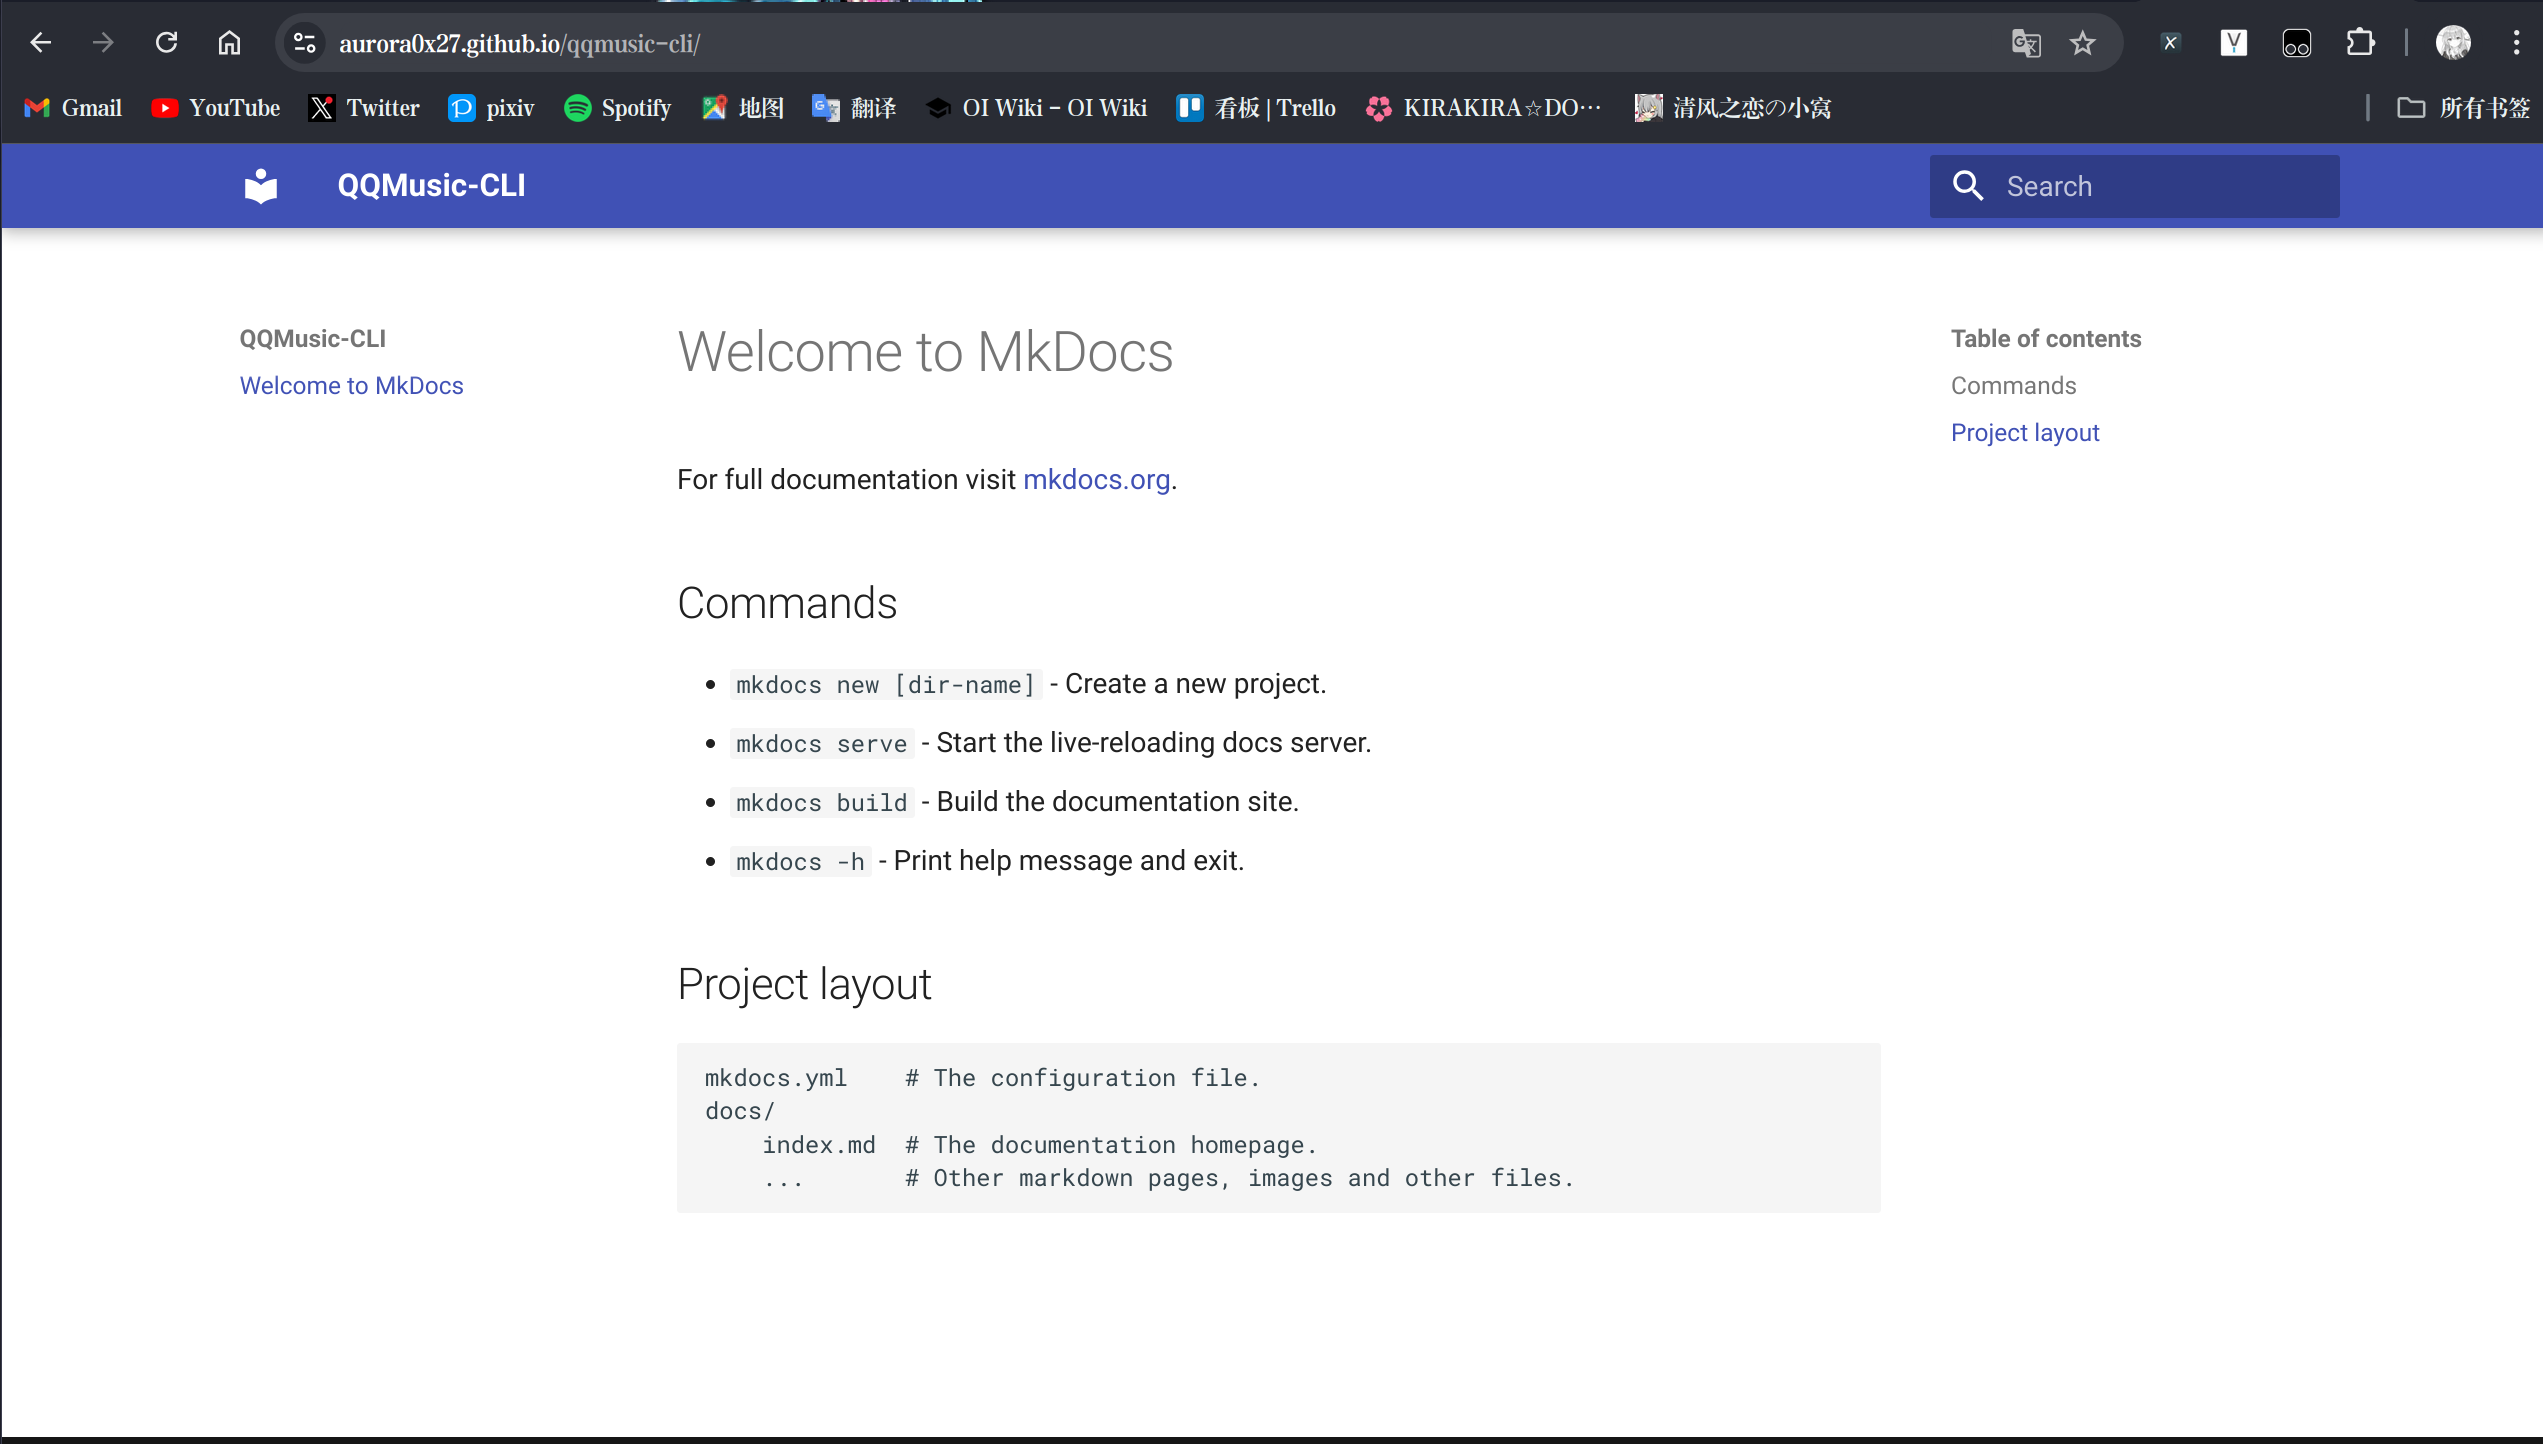Open the Gmail bookmark
Image resolution: width=2543 pixels, height=1444 pixels.
(x=73, y=108)
